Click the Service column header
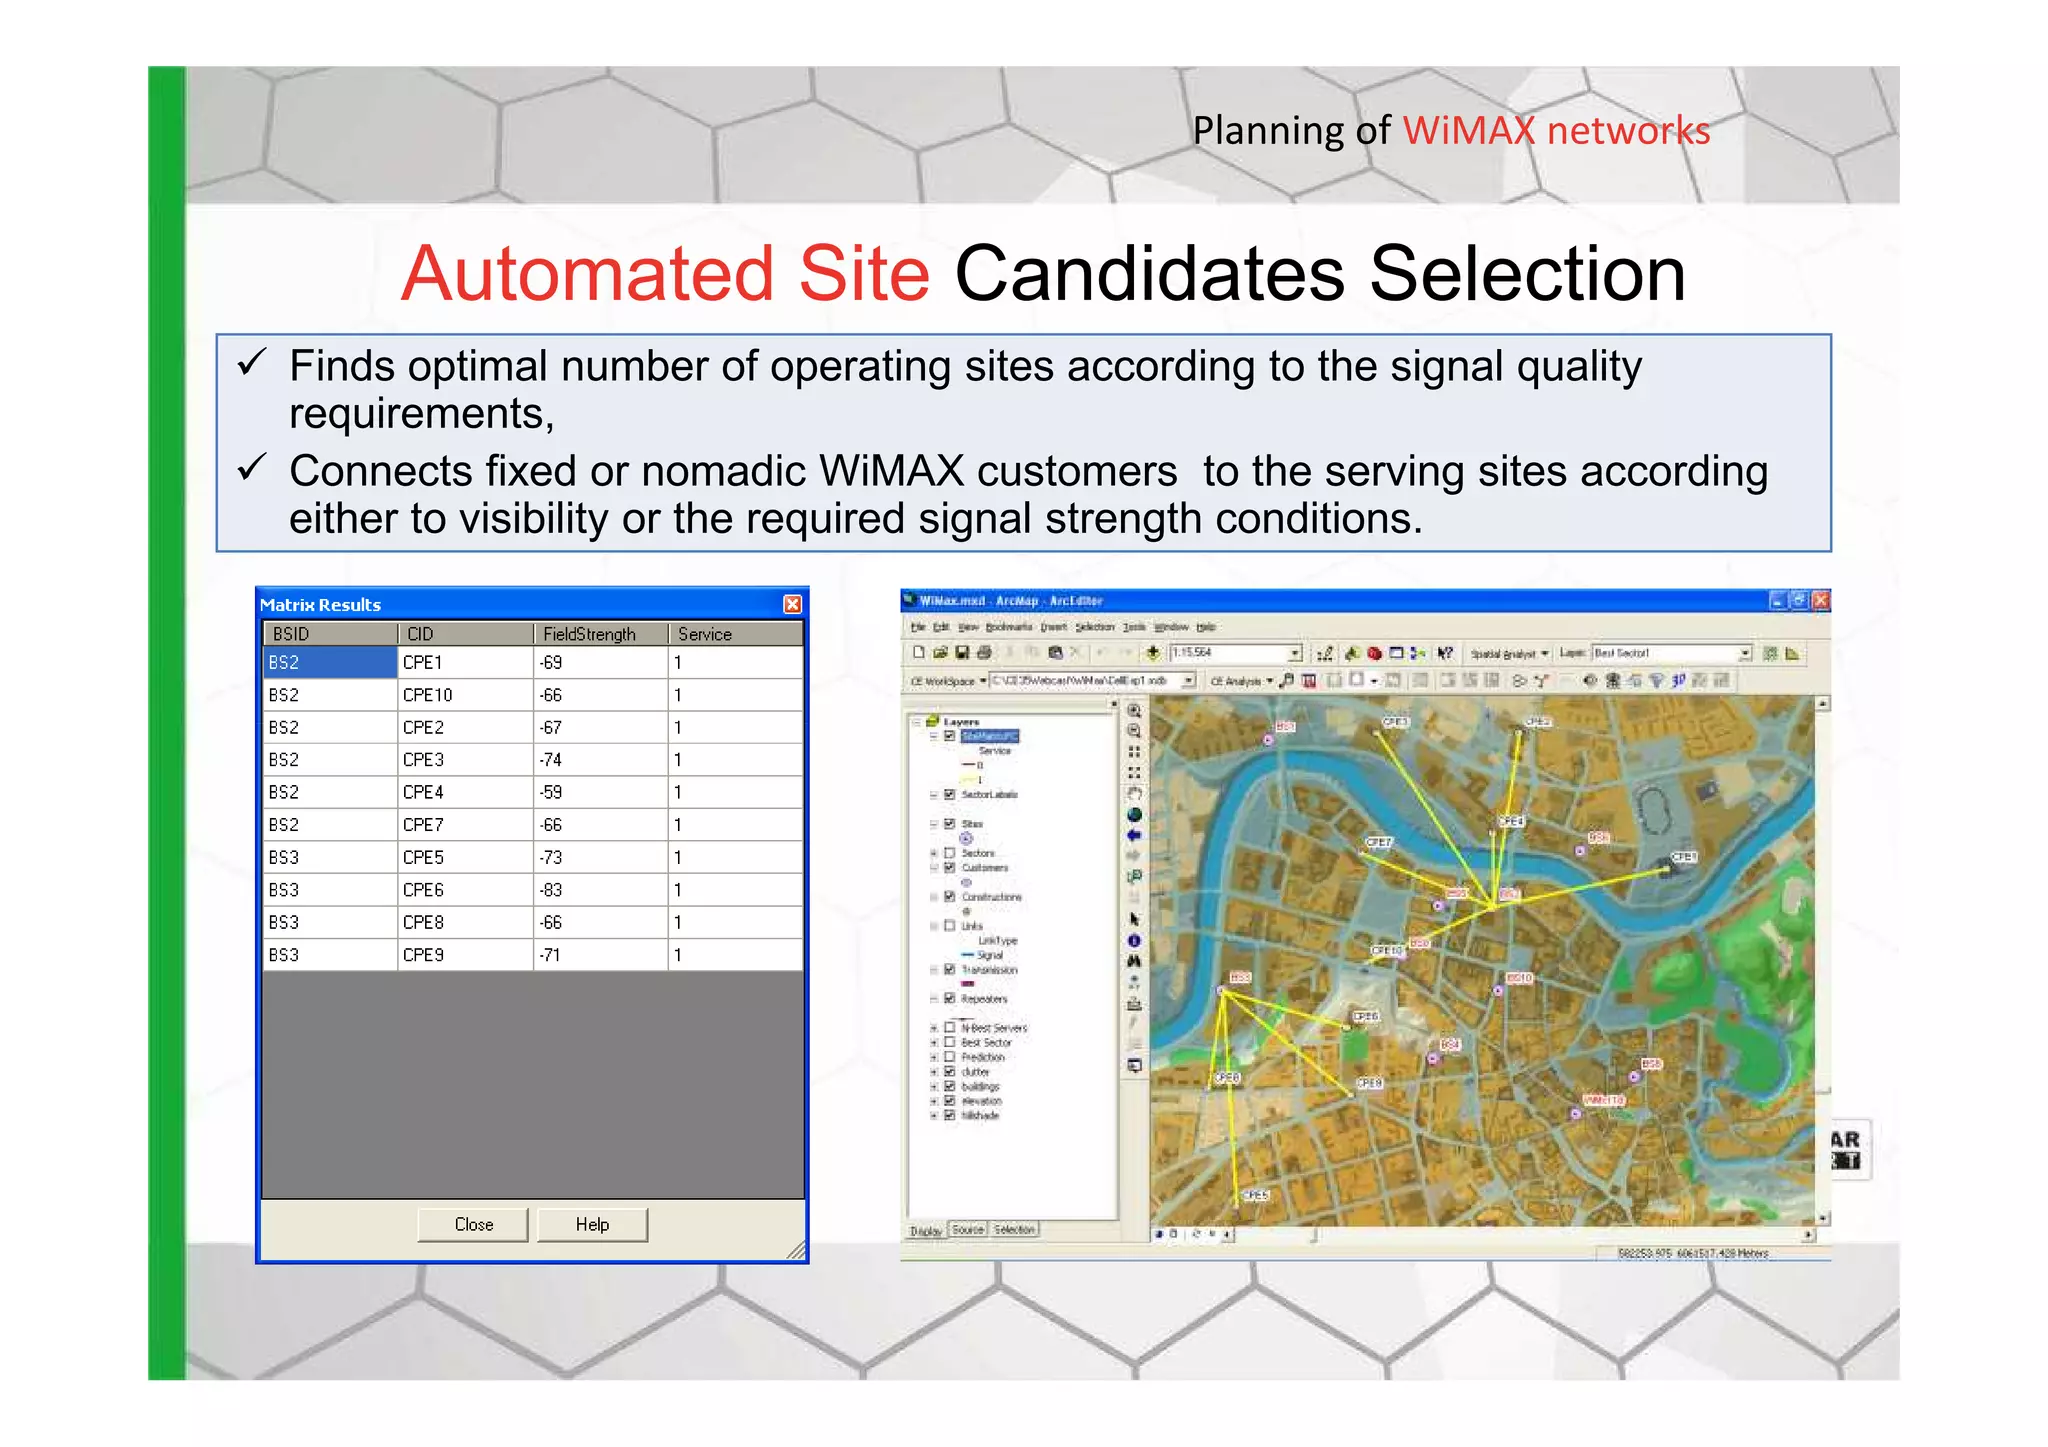This screenshot has width=2048, height=1447. click(x=736, y=634)
